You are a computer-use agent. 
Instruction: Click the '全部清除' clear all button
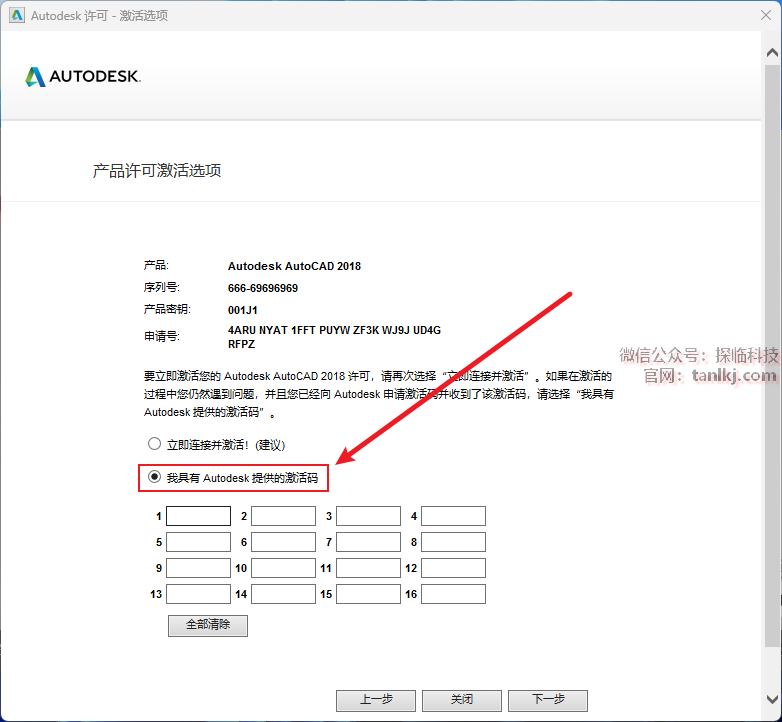coord(208,625)
